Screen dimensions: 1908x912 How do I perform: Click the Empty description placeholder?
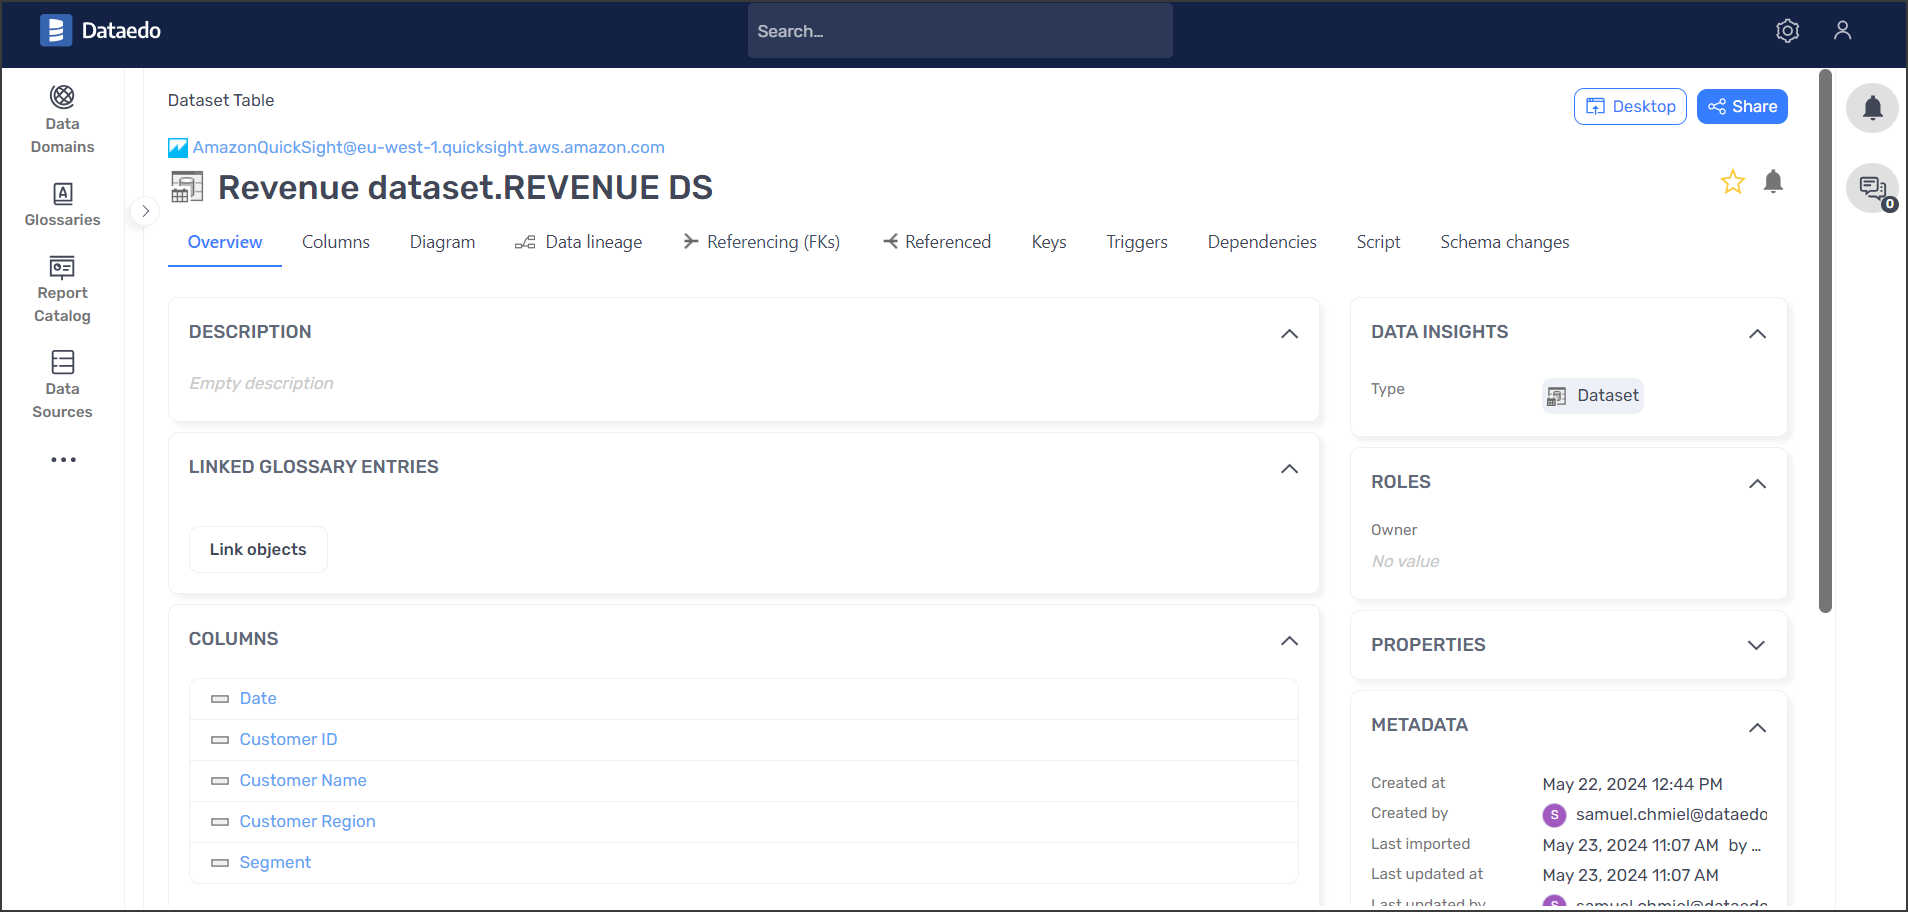(x=262, y=384)
